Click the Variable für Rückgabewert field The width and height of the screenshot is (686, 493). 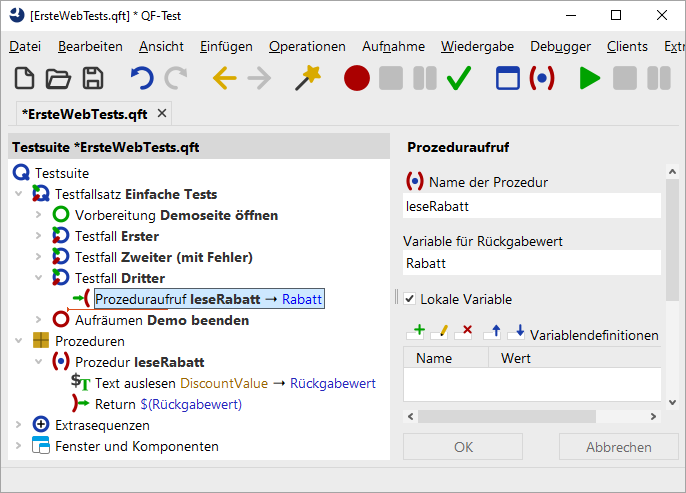click(x=532, y=263)
